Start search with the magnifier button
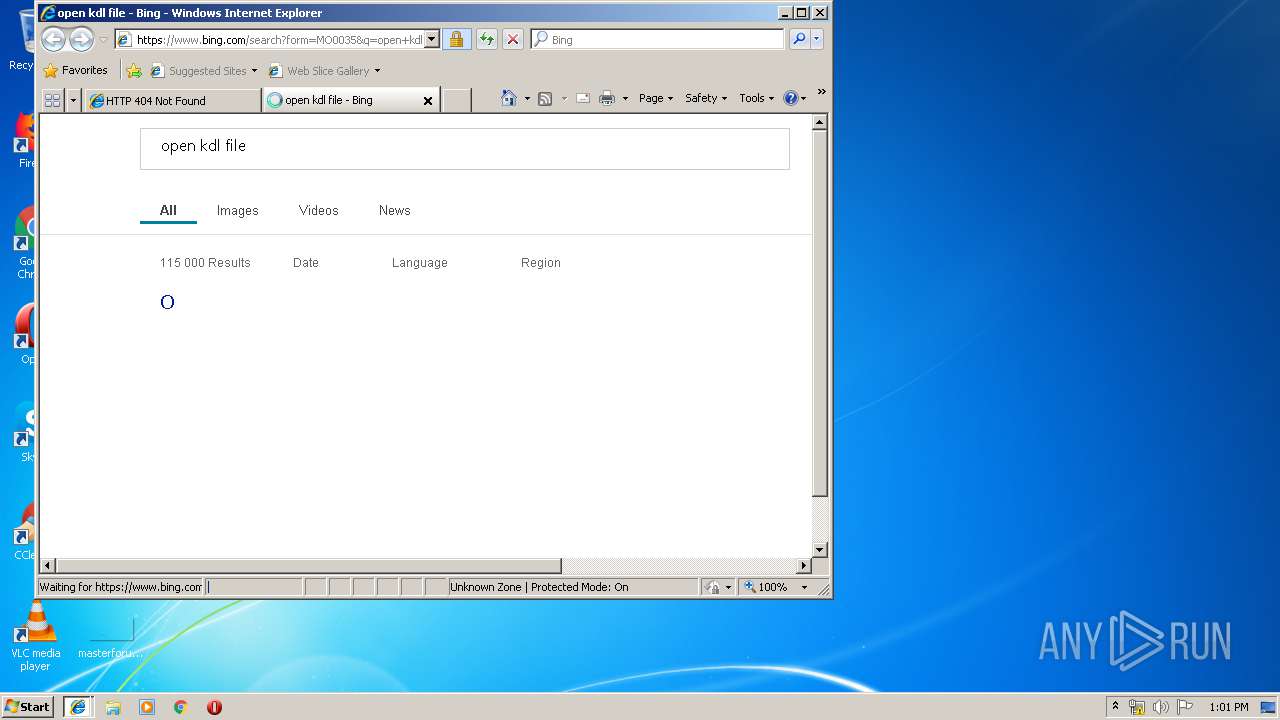Viewport: 1280px width, 720px height. [x=798, y=39]
